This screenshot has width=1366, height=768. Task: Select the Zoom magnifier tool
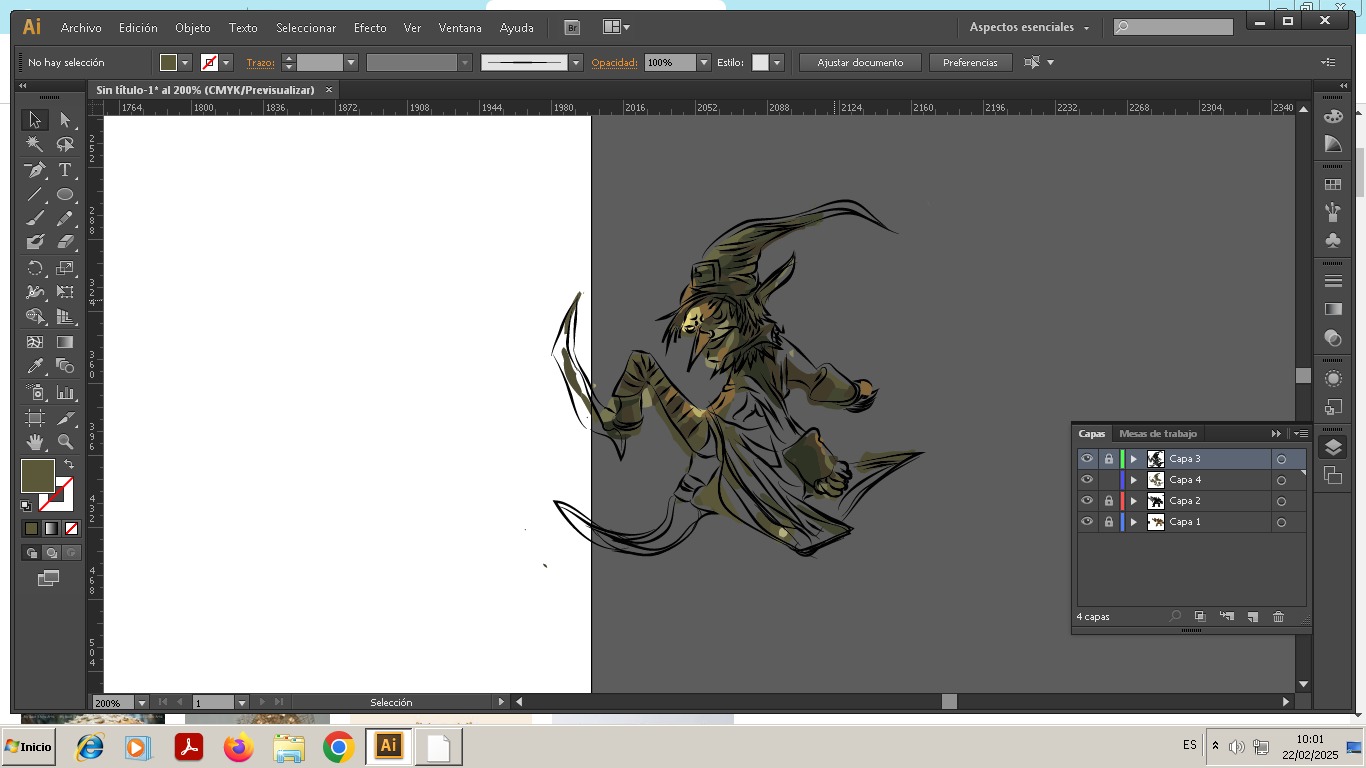pyautogui.click(x=65, y=442)
